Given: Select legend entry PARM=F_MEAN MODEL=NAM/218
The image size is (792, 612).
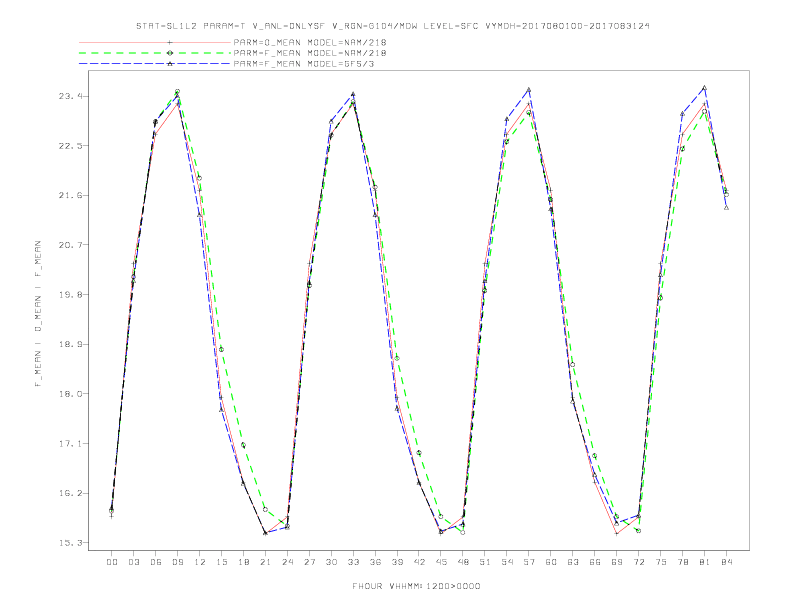Looking at the screenshot, I should click(x=310, y=53).
